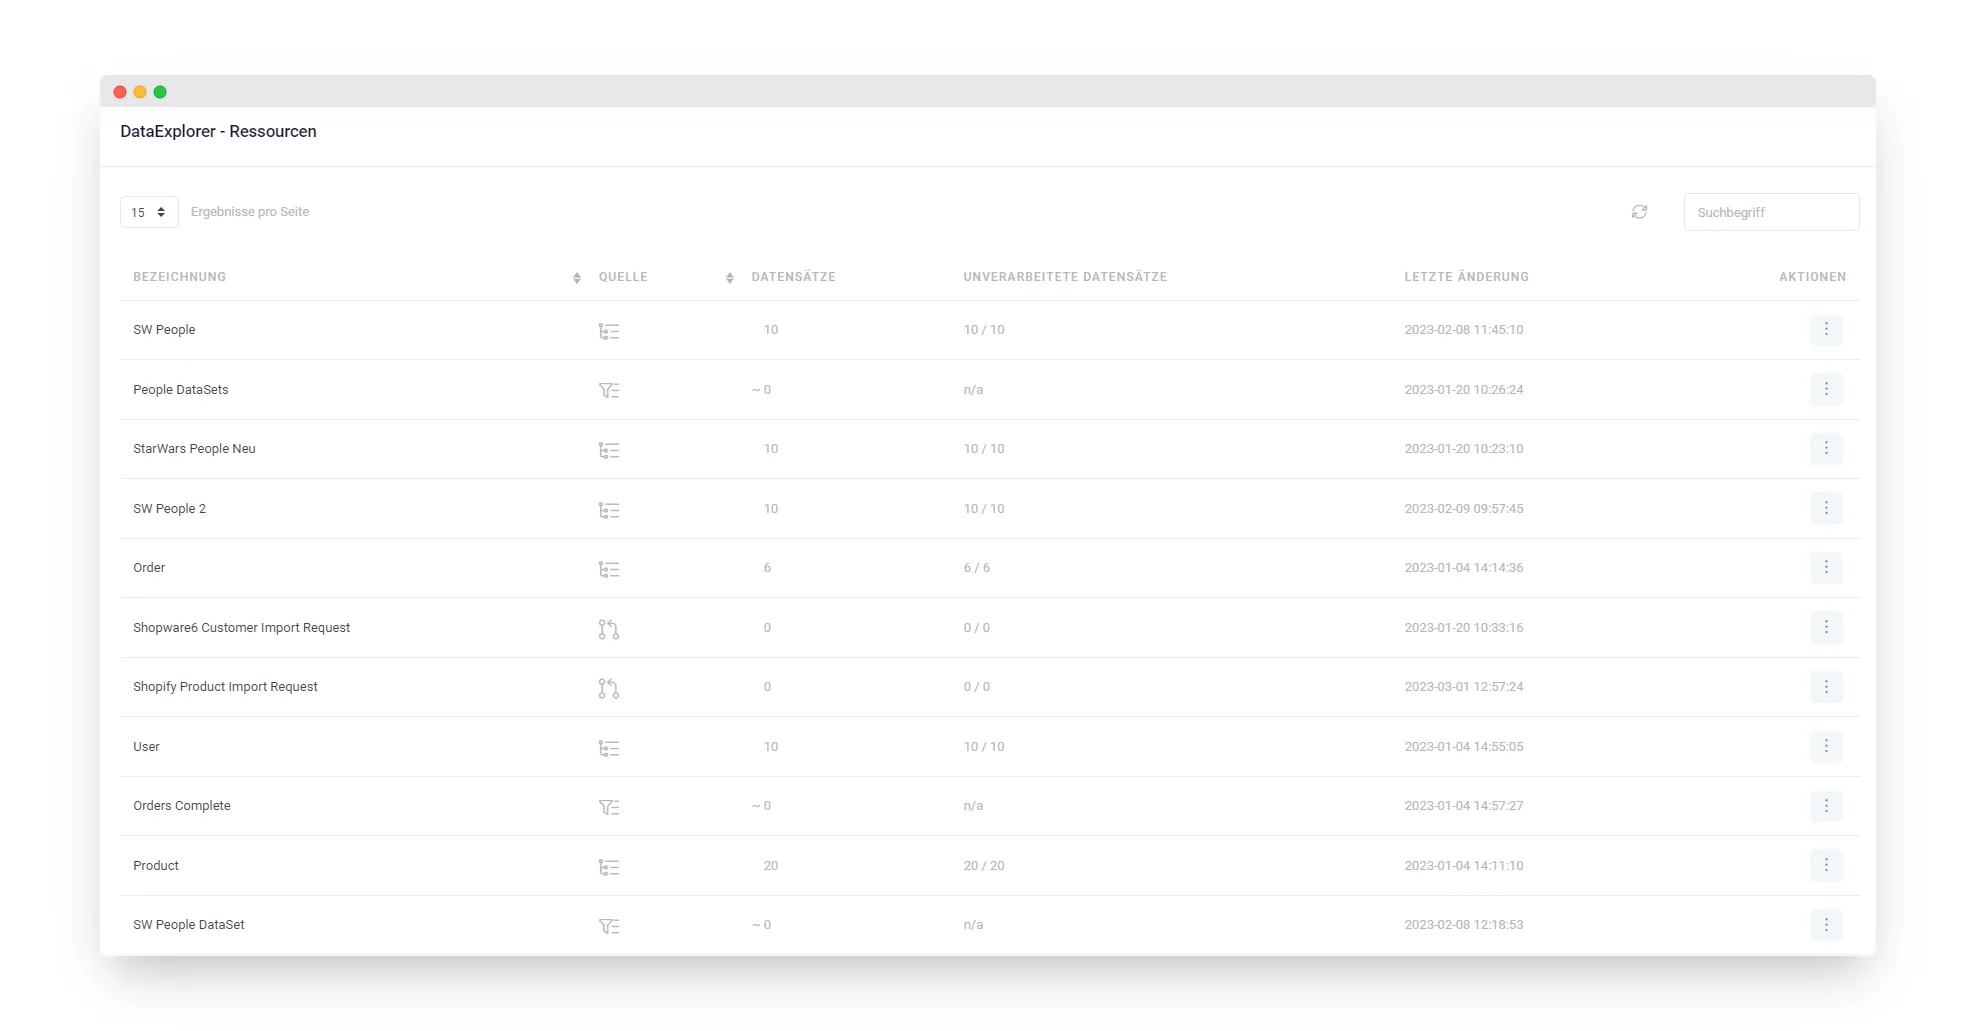Click the 2023-01-04 14:11:10 timestamp
Viewport: 1976px width, 1031px height.
click(1464, 866)
